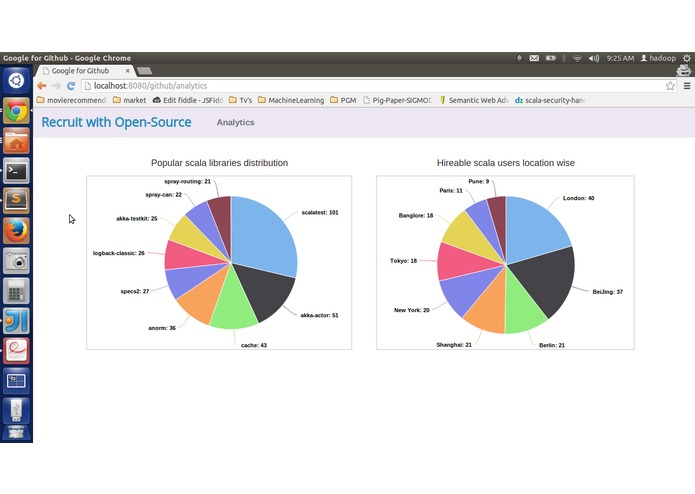Open a new tab button

(144, 70)
